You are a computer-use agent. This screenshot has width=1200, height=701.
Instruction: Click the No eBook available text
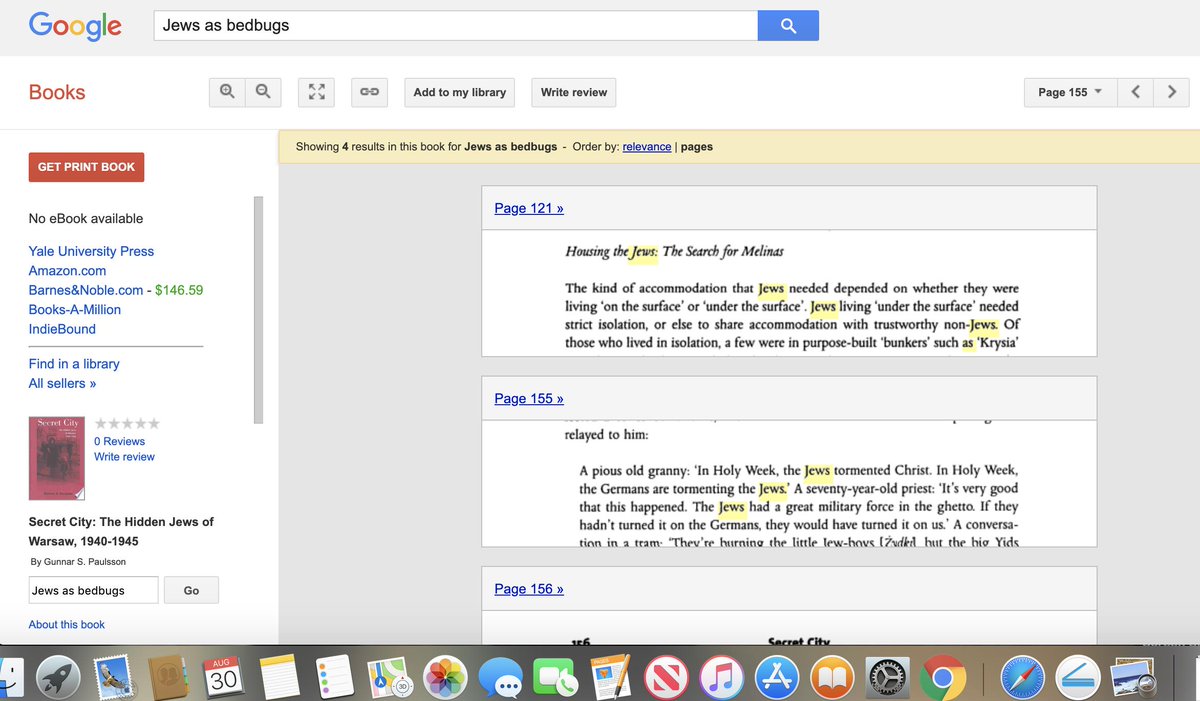[86, 218]
